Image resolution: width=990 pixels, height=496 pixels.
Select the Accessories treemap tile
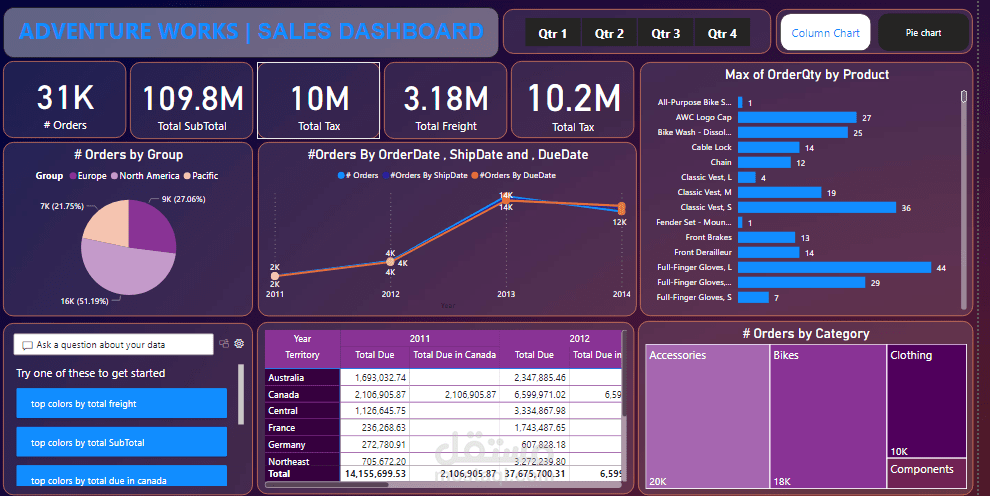click(x=707, y=416)
